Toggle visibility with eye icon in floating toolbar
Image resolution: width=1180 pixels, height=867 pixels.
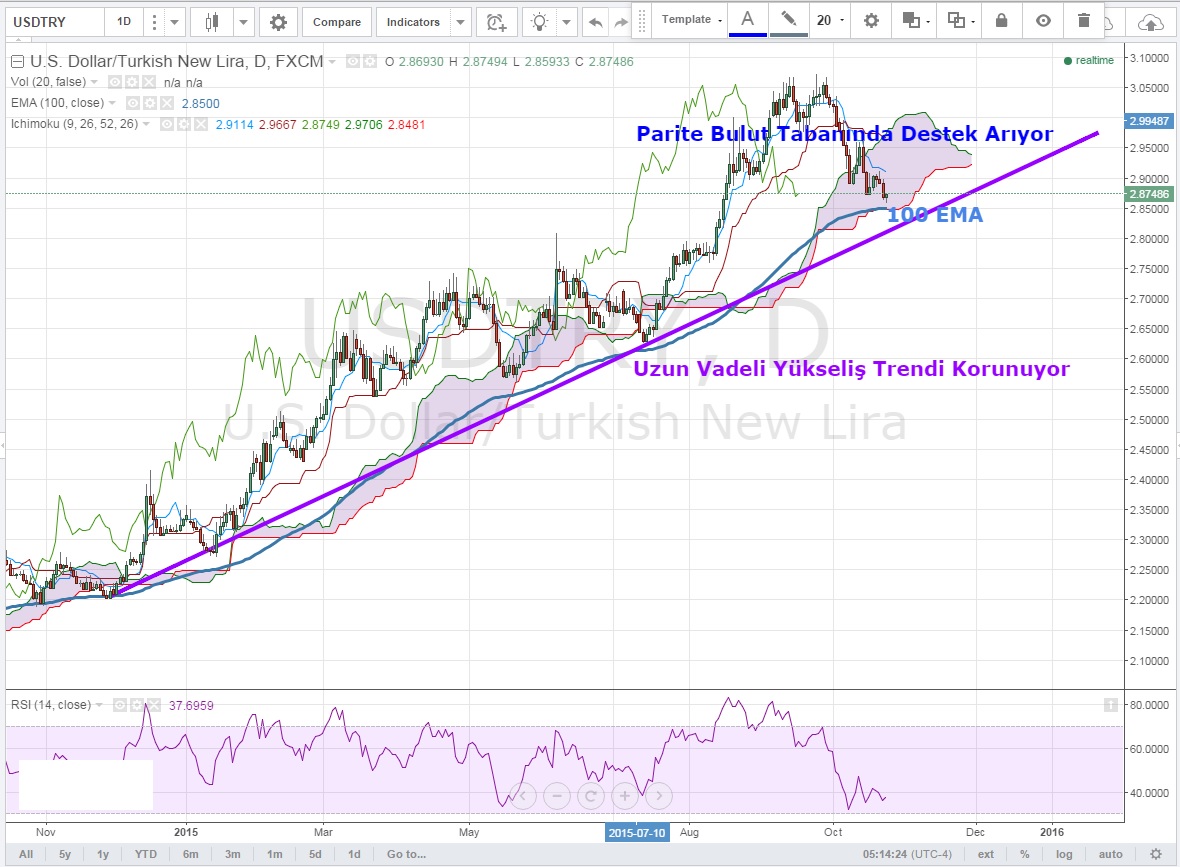pos(1043,20)
